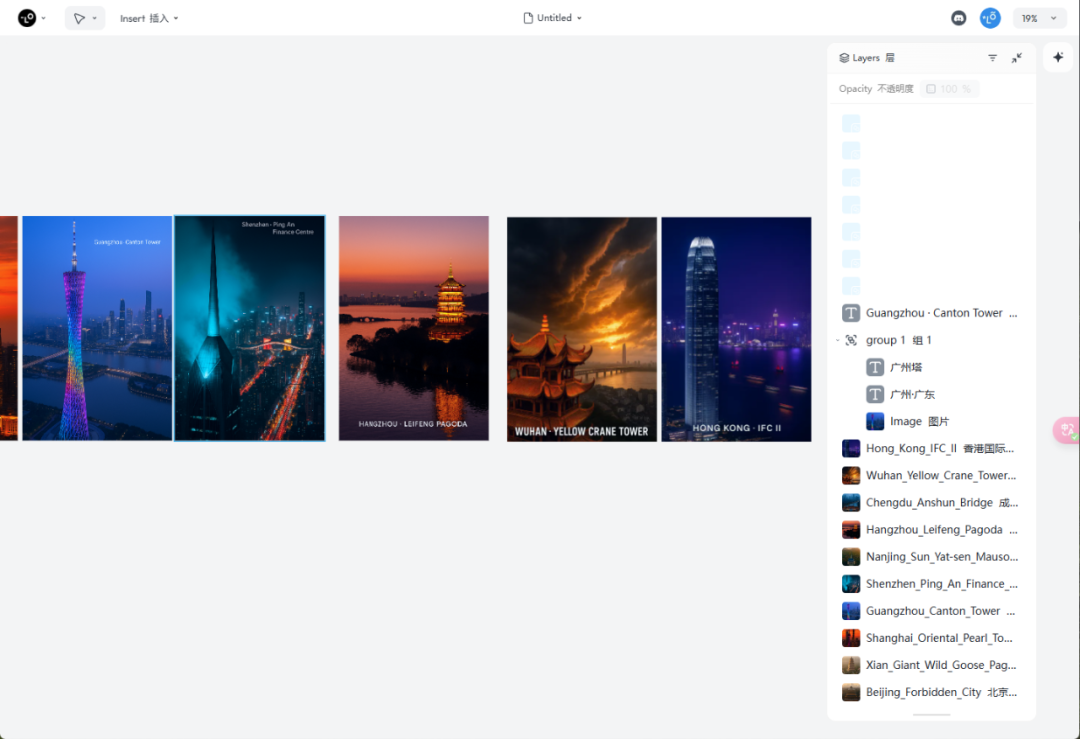Select the Beijing_Forbidden_City layer
The height and width of the screenshot is (739, 1080).
931,692
